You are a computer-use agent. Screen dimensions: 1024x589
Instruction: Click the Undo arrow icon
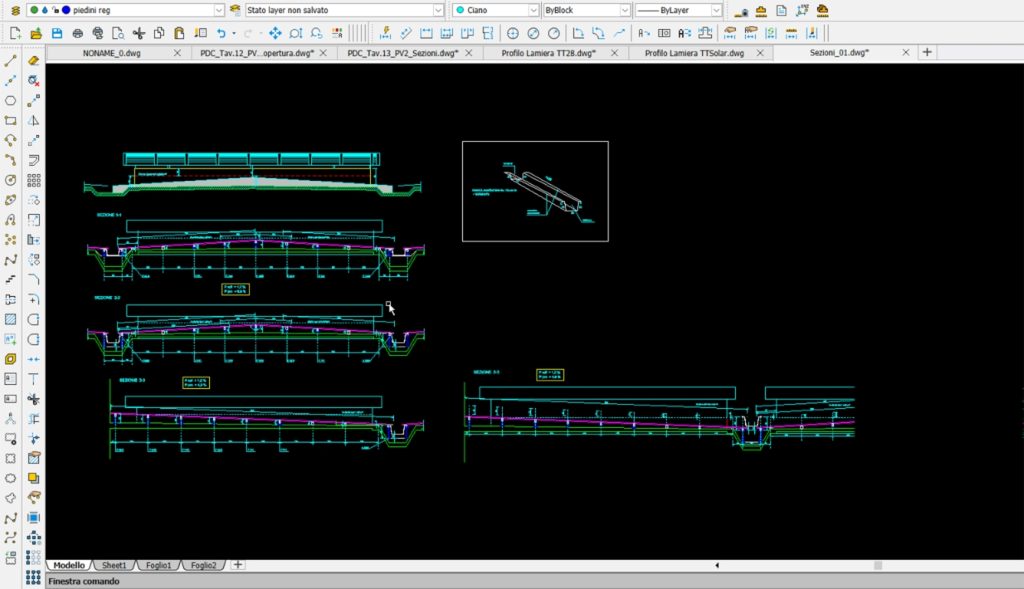[221, 33]
